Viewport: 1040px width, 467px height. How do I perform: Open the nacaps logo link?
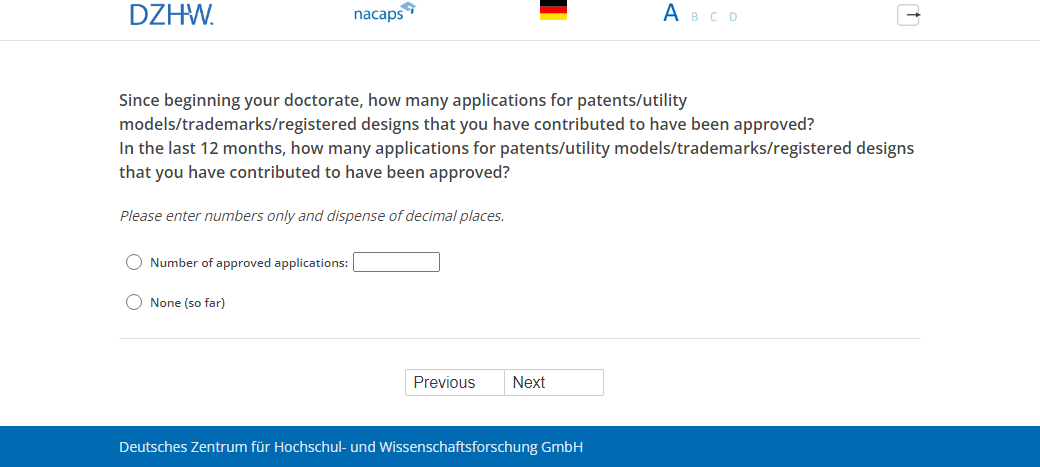tap(378, 15)
